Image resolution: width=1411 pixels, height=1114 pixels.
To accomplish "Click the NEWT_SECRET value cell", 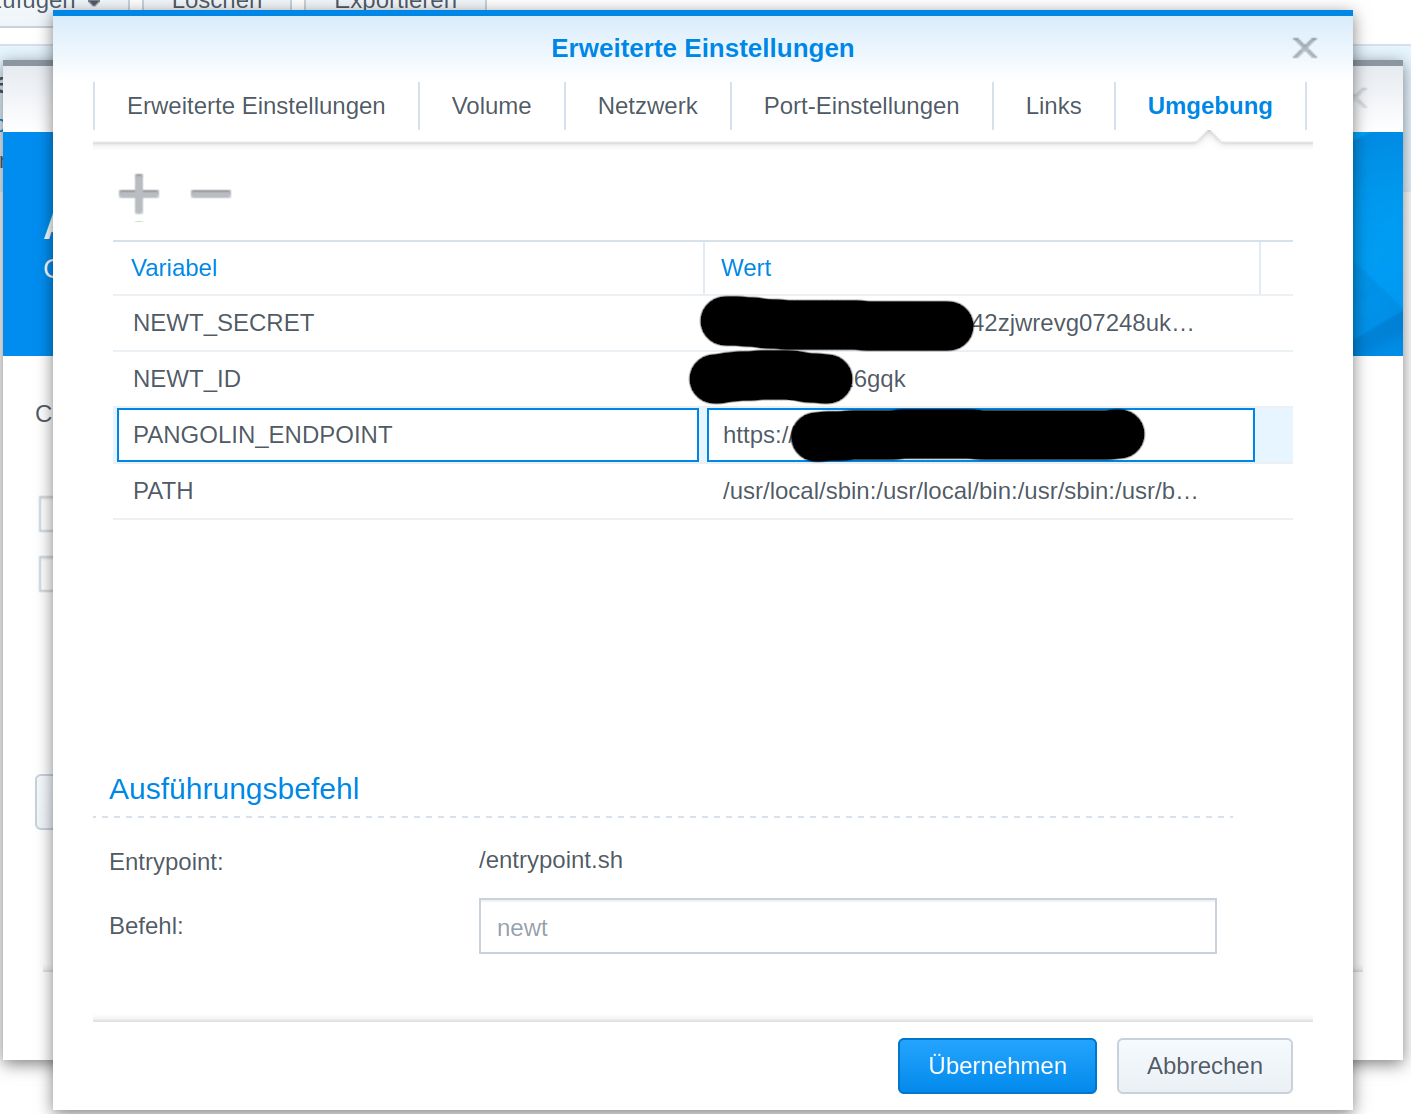I will (982, 323).
